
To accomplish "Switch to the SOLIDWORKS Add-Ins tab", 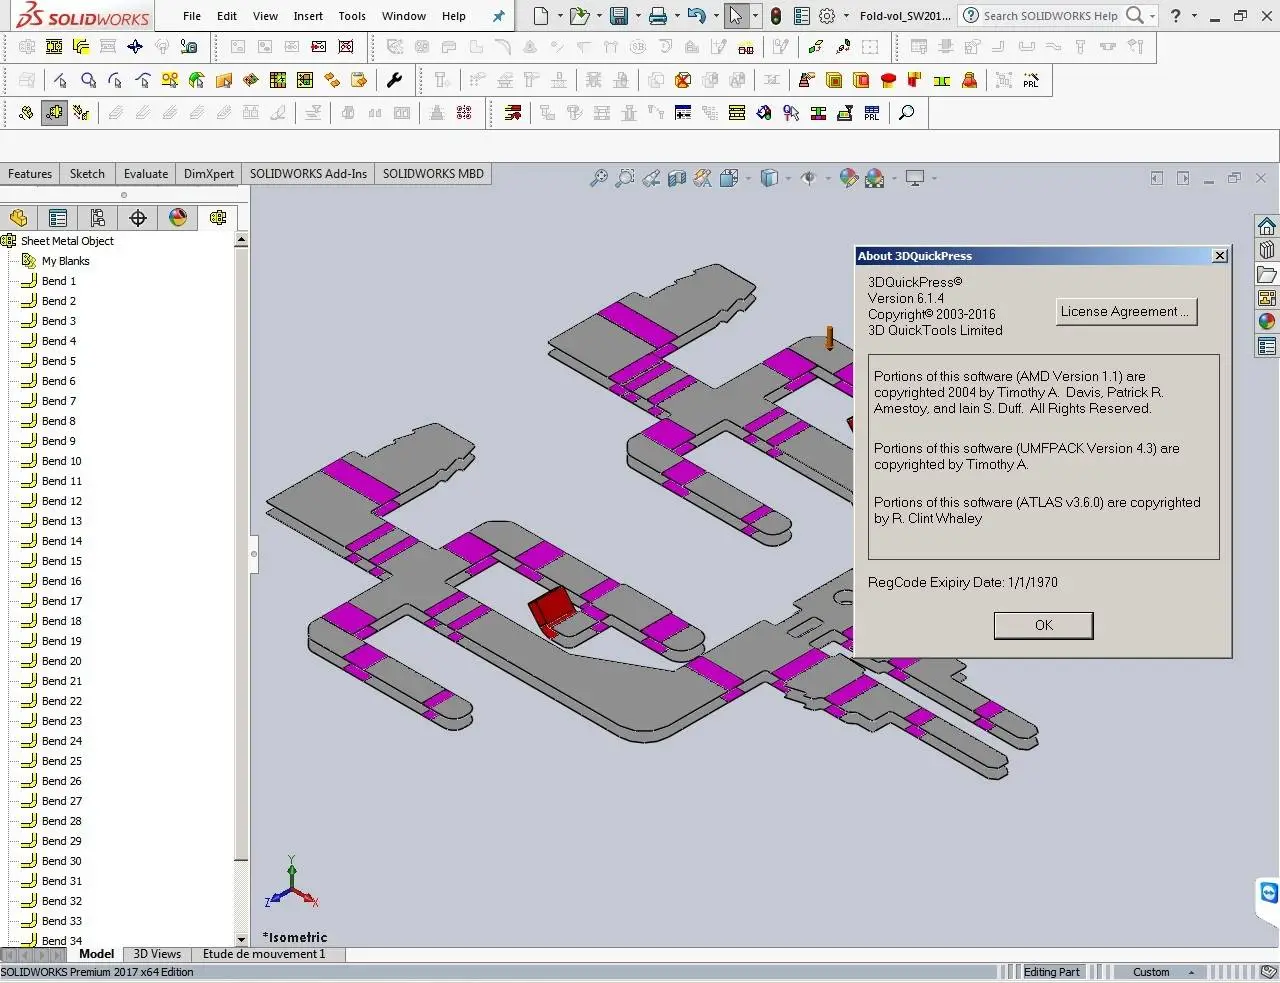I will pos(308,173).
